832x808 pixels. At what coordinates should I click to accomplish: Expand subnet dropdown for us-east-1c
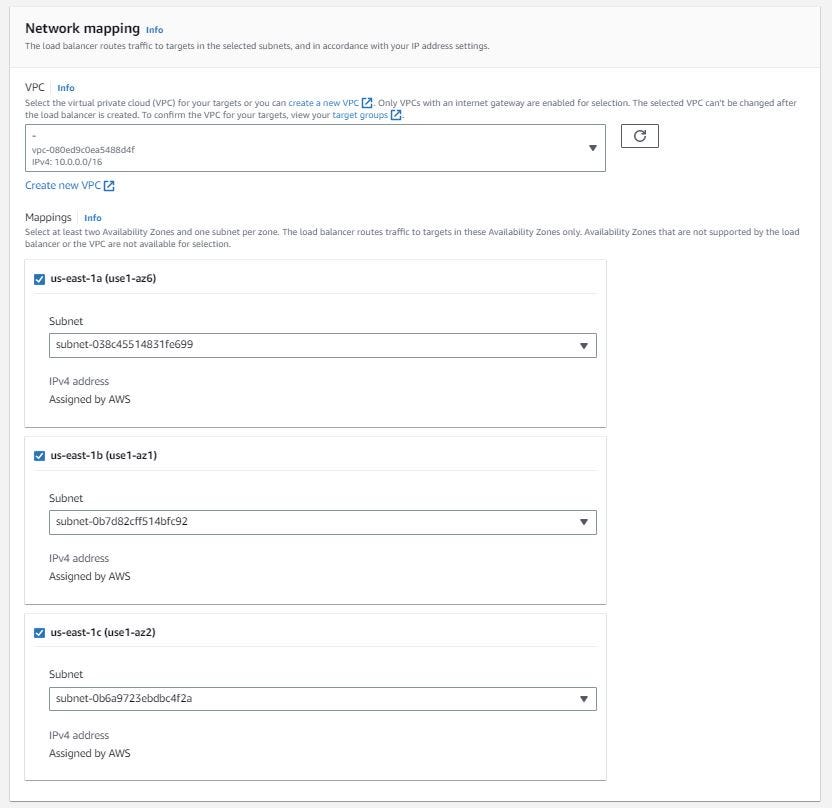pos(323,699)
